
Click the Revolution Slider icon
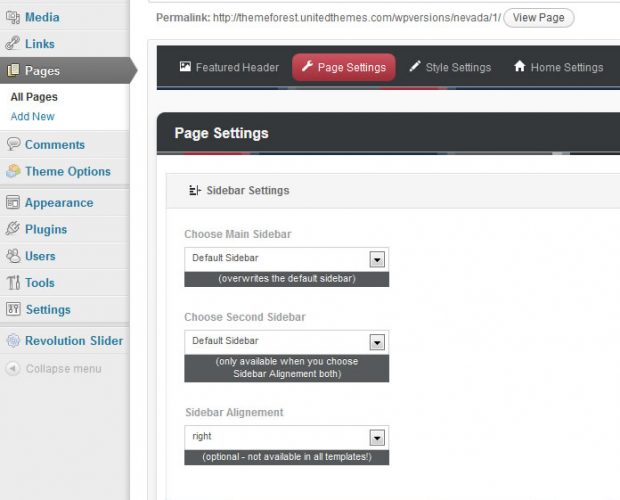(x=12, y=341)
